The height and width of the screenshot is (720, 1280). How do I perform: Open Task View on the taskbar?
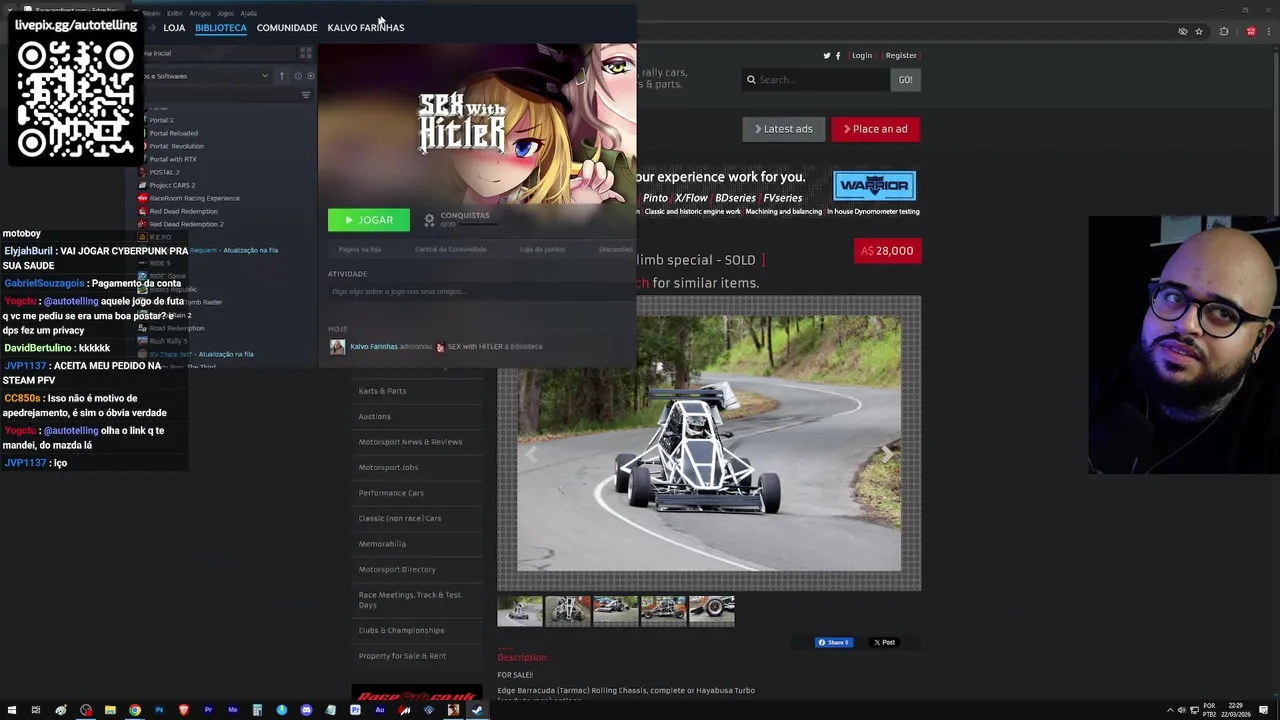pos(36,710)
